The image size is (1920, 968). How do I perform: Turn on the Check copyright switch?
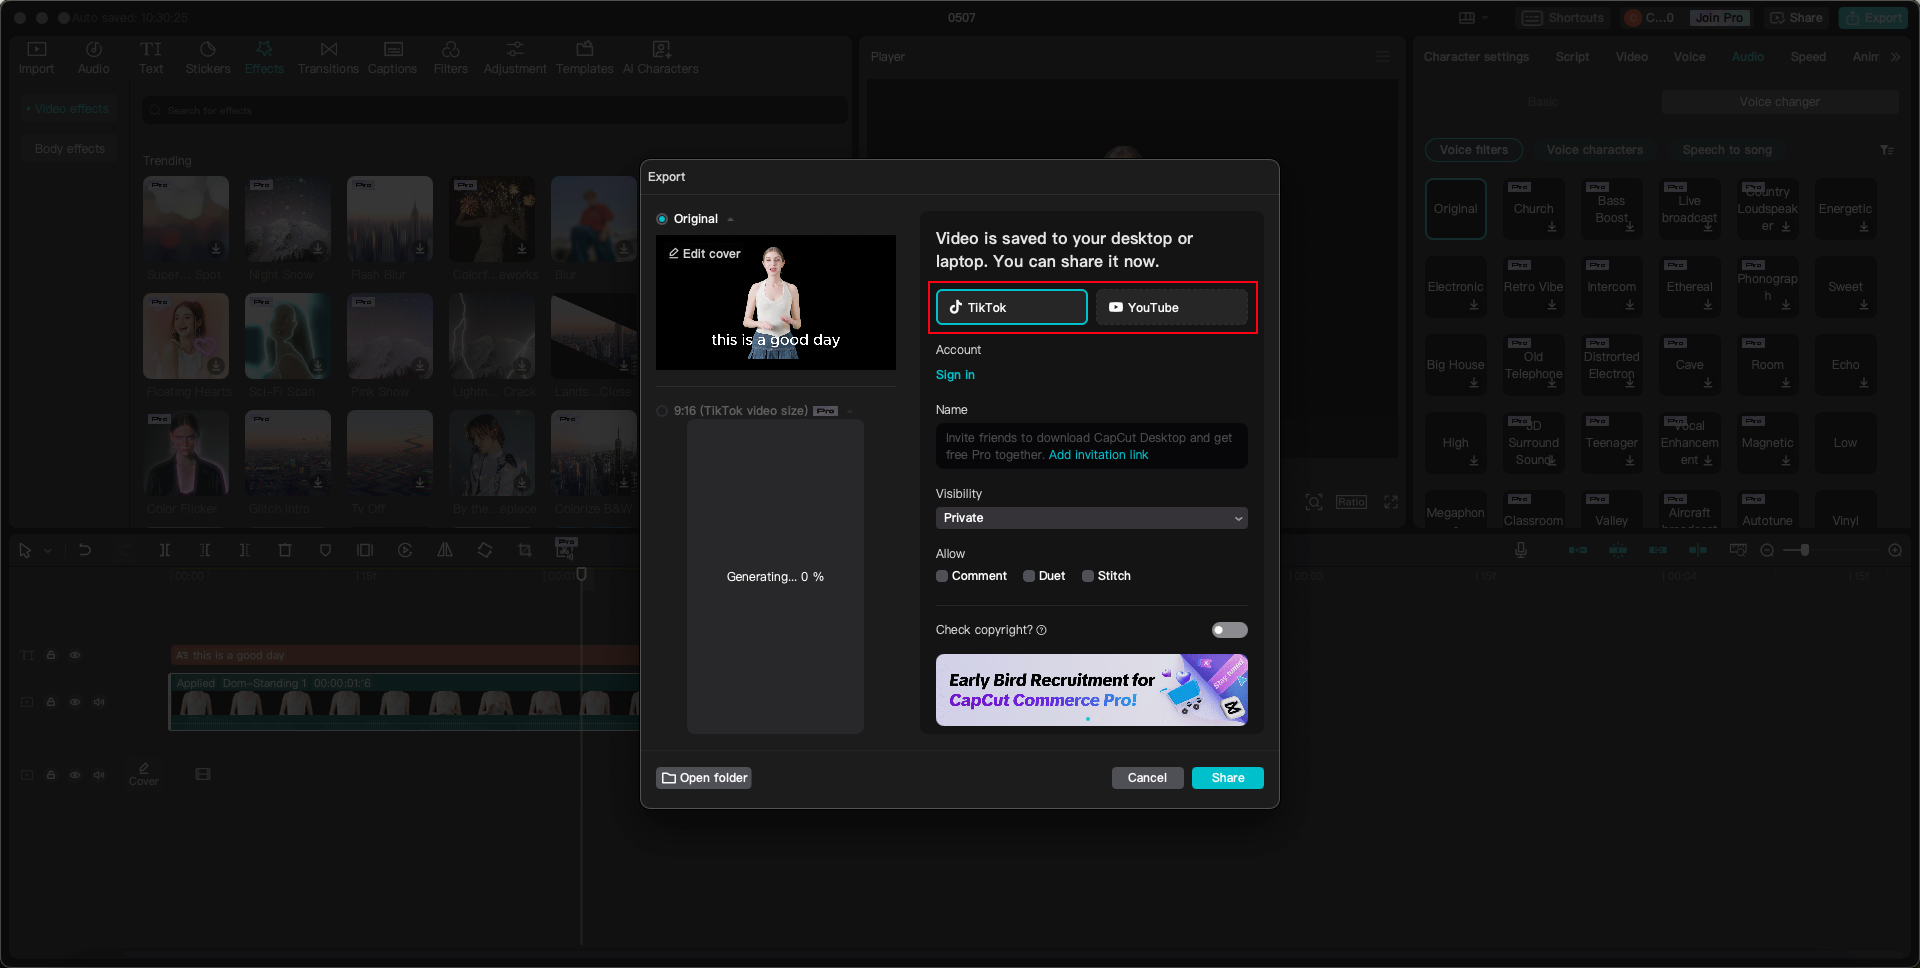[x=1230, y=630]
